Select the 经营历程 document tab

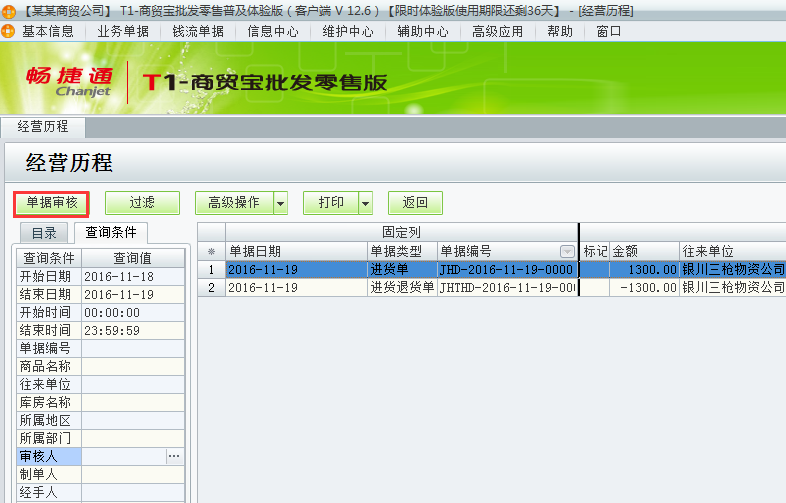tap(43, 126)
